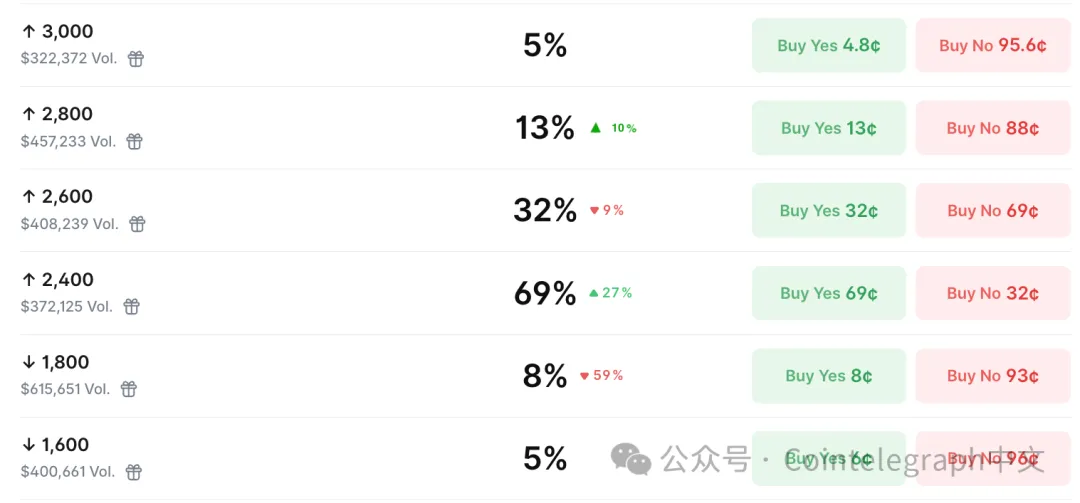Click gift icon beside $400,661 Vol.
1080x503 pixels.
pos(133,472)
